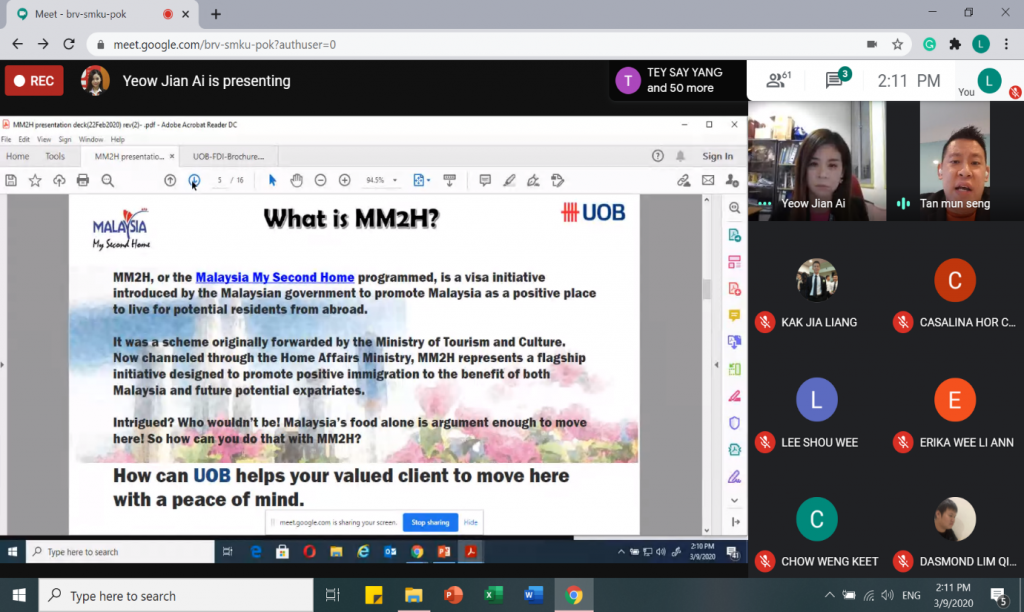This screenshot has width=1024, height=612.
Task: Open the search magnifier at top of right panel
Action: pos(735,208)
